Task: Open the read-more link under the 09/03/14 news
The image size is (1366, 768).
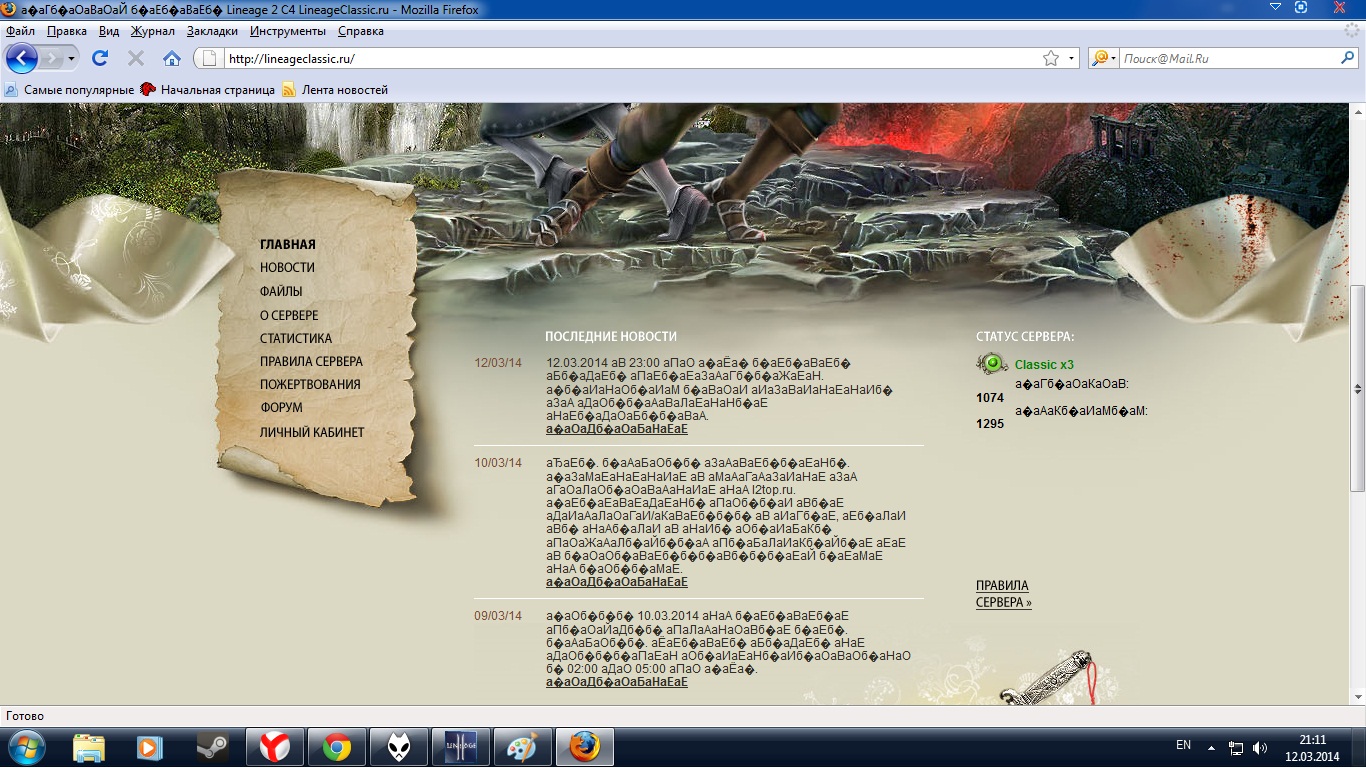Action: [x=617, y=682]
